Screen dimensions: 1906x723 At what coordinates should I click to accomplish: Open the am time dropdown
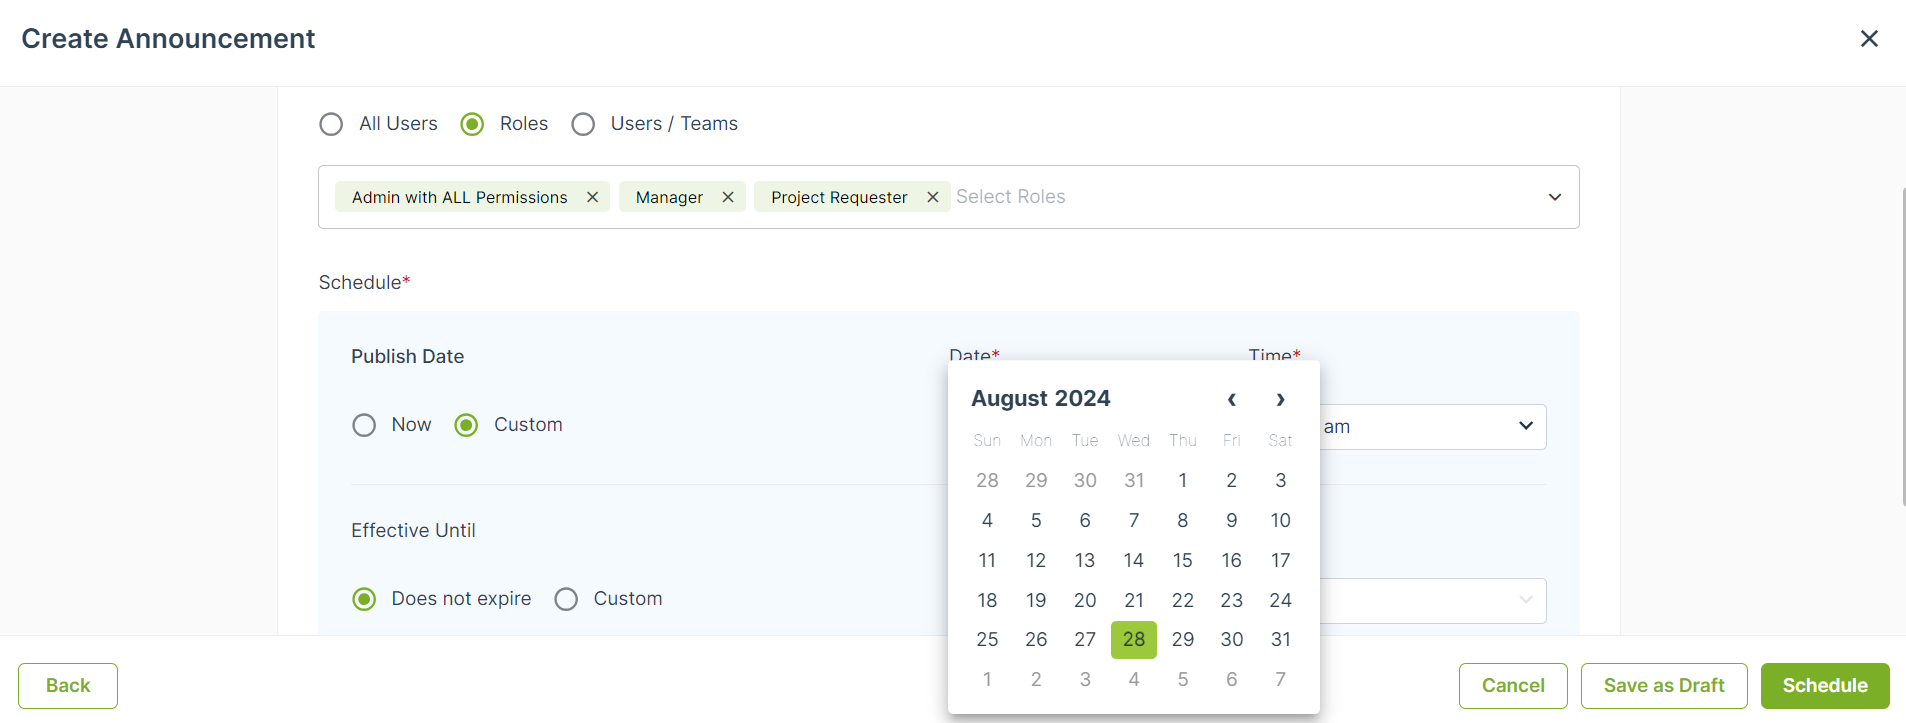(1432, 427)
